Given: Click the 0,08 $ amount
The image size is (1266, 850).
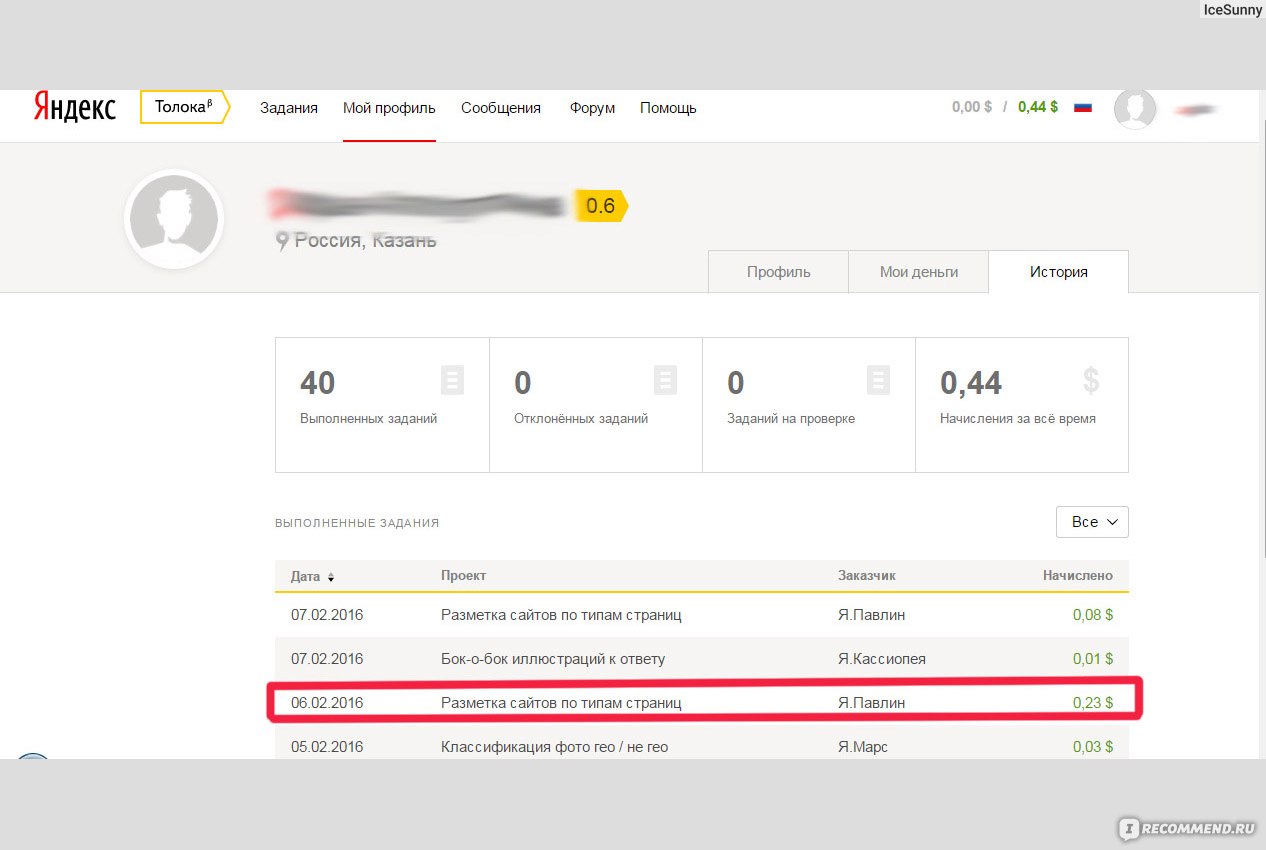Looking at the screenshot, I should pyautogui.click(x=1093, y=615).
